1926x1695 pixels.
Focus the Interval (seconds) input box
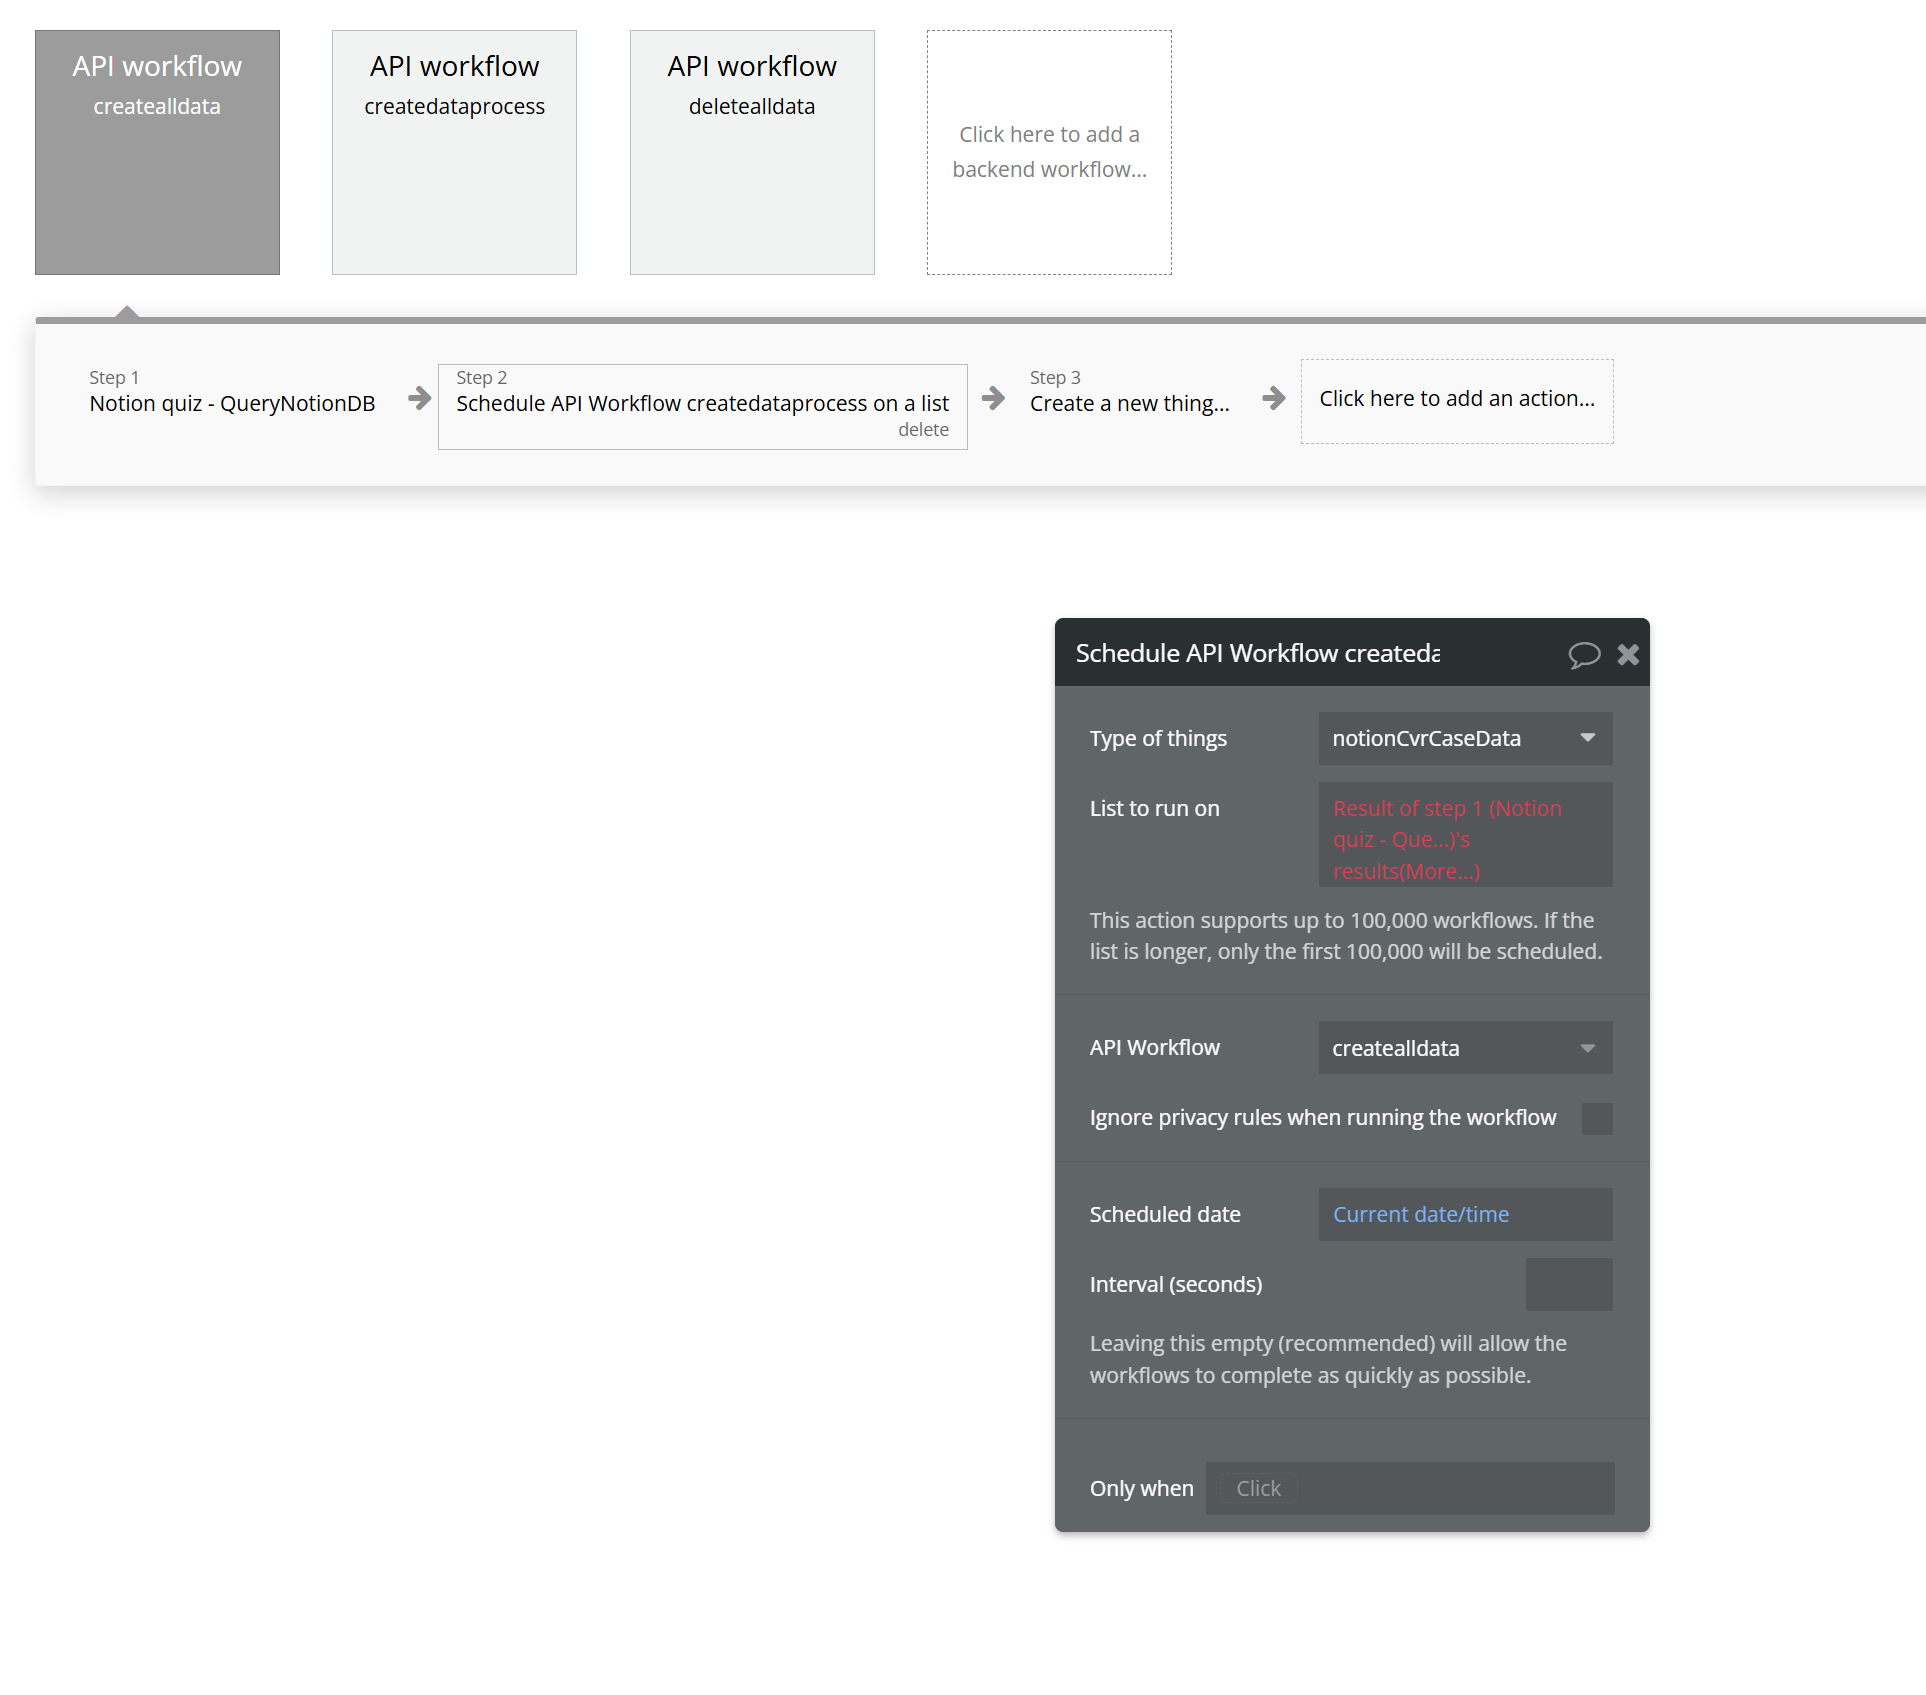click(1569, 1284)
